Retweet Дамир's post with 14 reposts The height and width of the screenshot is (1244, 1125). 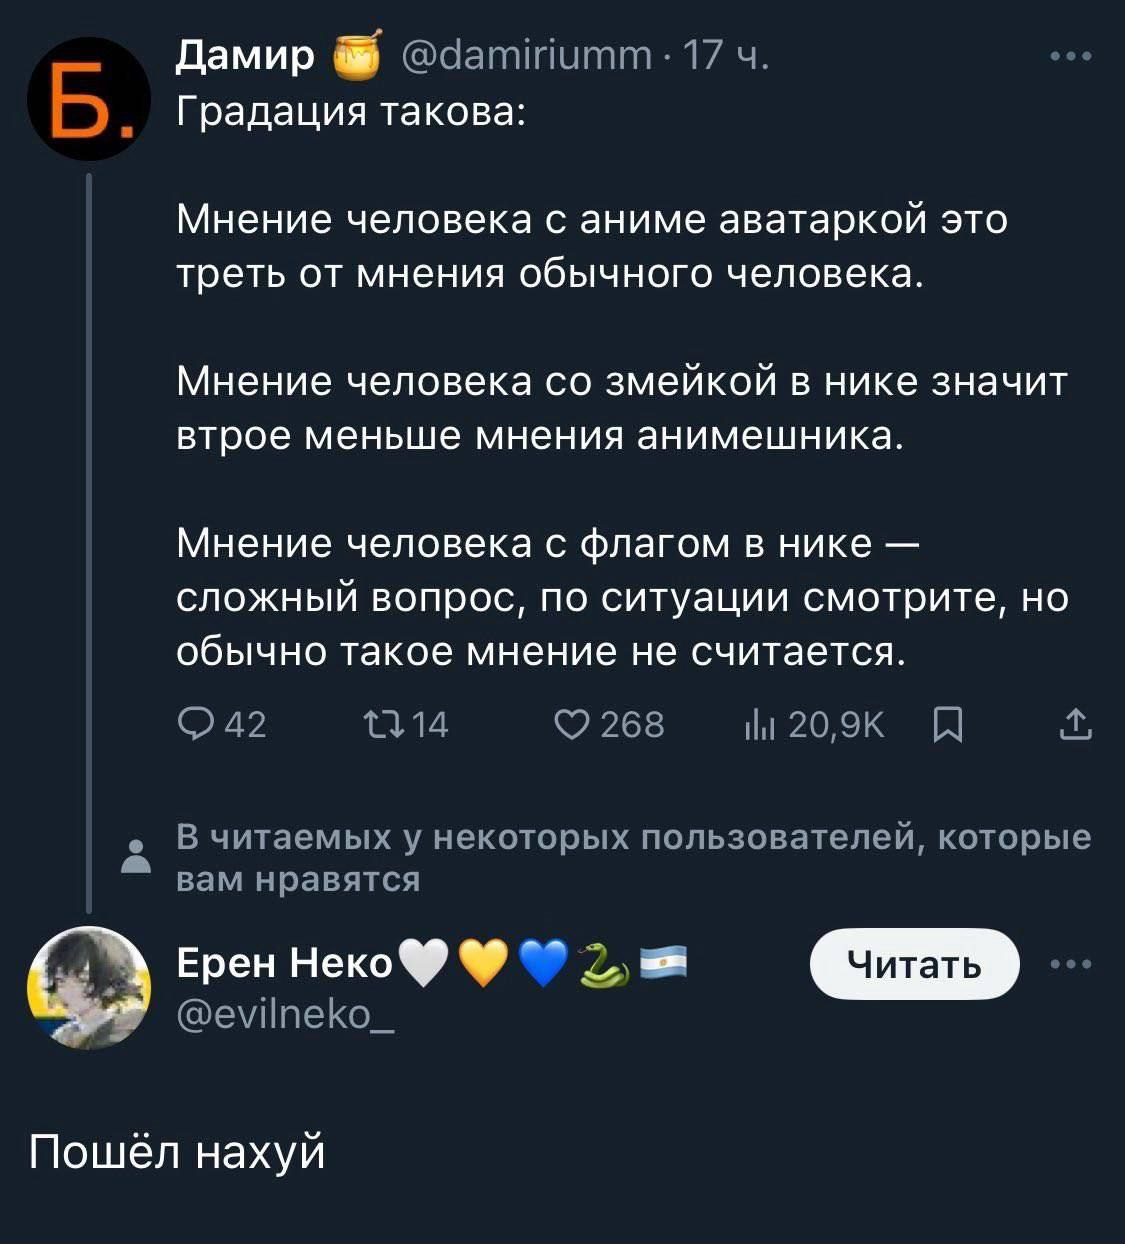380,723
